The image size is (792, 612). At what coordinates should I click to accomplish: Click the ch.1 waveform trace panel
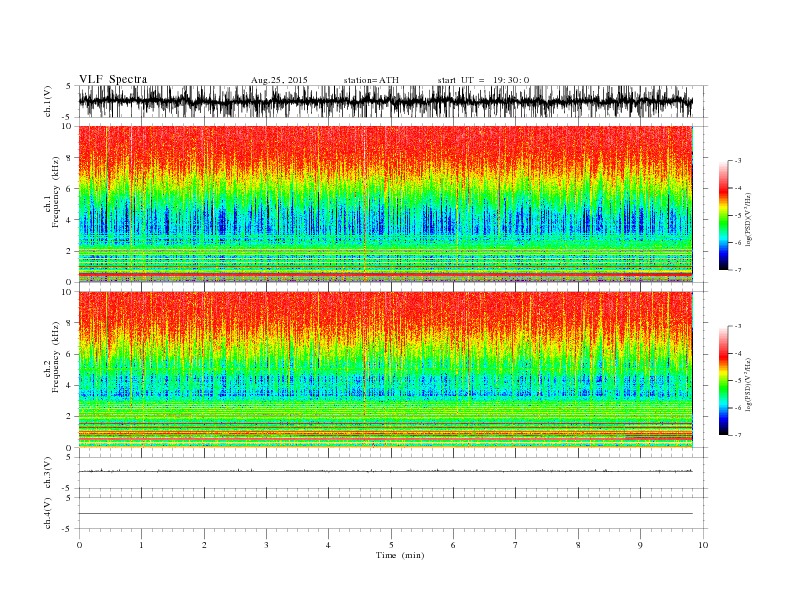393,101
